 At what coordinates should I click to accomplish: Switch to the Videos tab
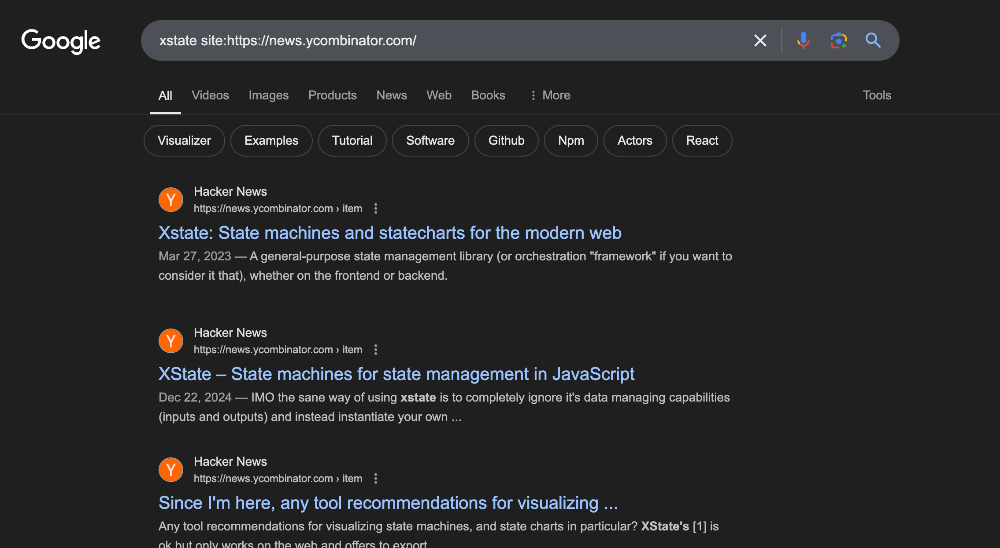click(x=210, y=95)
